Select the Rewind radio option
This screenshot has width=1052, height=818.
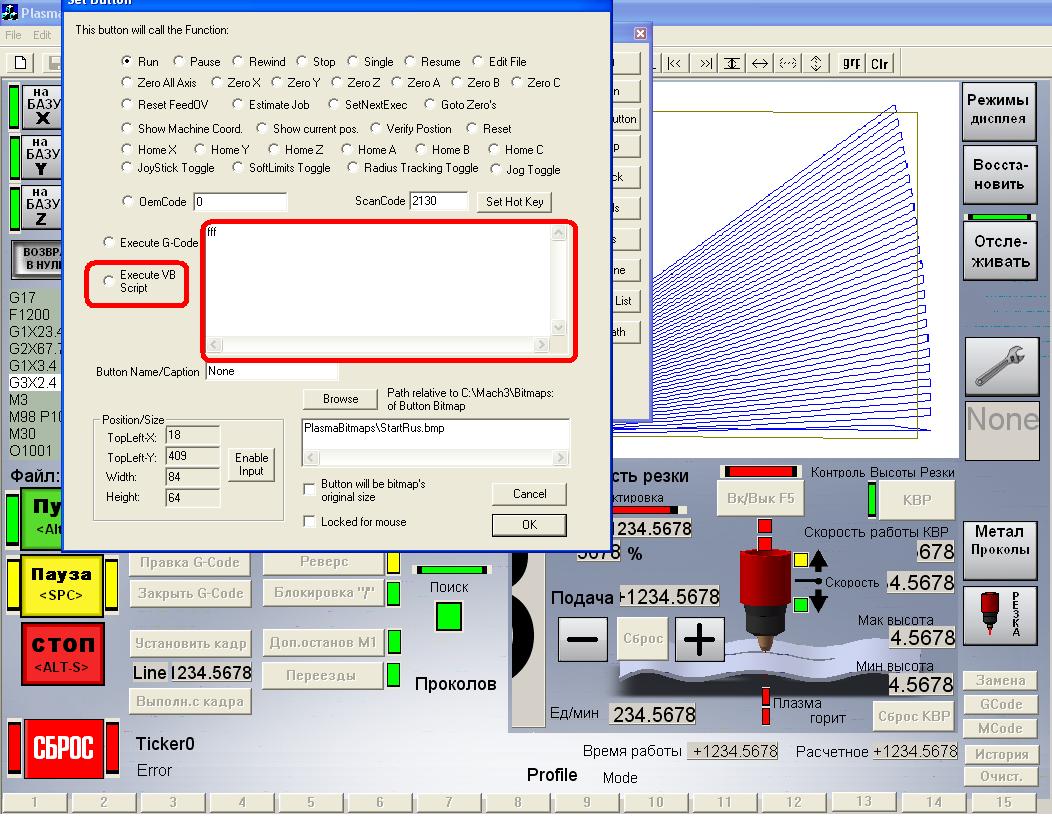point(238,61)
